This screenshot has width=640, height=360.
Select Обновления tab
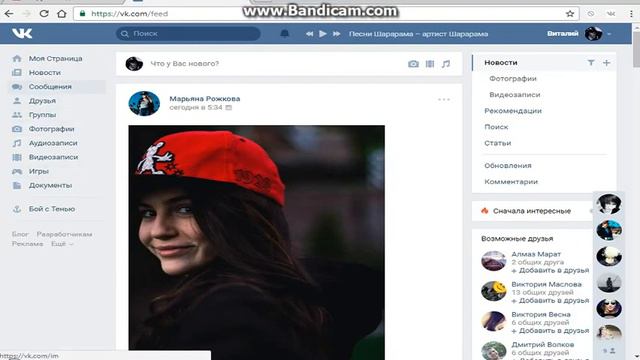click(x=507, y=166)
